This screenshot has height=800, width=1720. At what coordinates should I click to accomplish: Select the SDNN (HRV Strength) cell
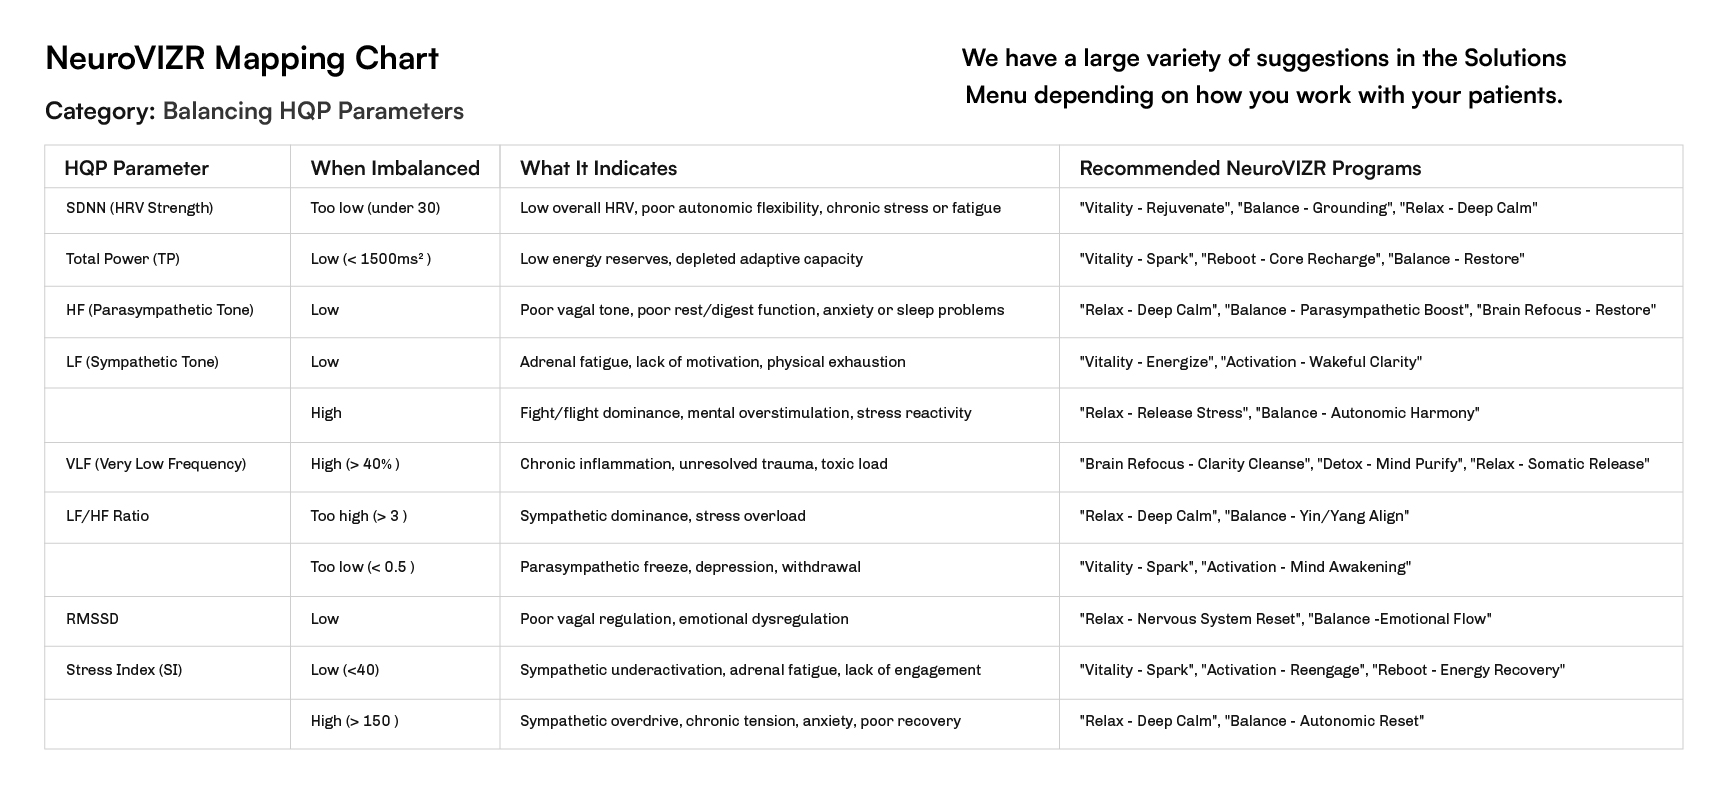[x=139, y=208]
